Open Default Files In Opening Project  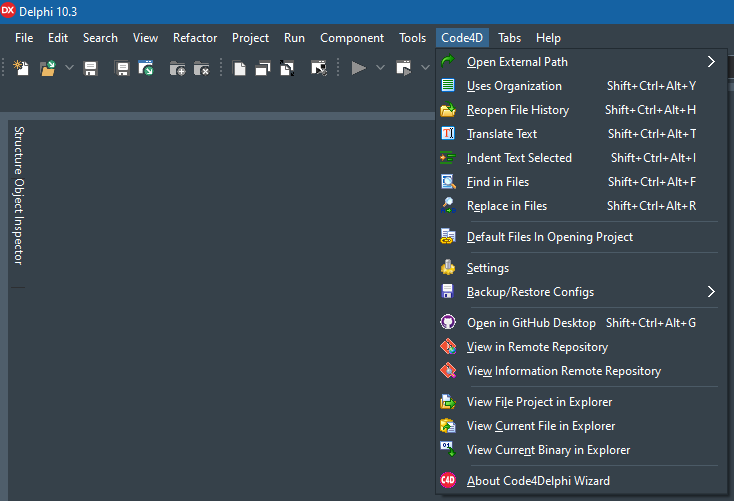pyautogui.click(x=581, y=237)
